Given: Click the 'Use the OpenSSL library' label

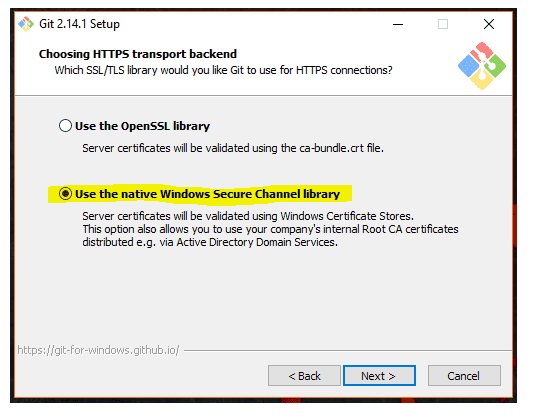Looking at the screenshot, I should [142, 126].
